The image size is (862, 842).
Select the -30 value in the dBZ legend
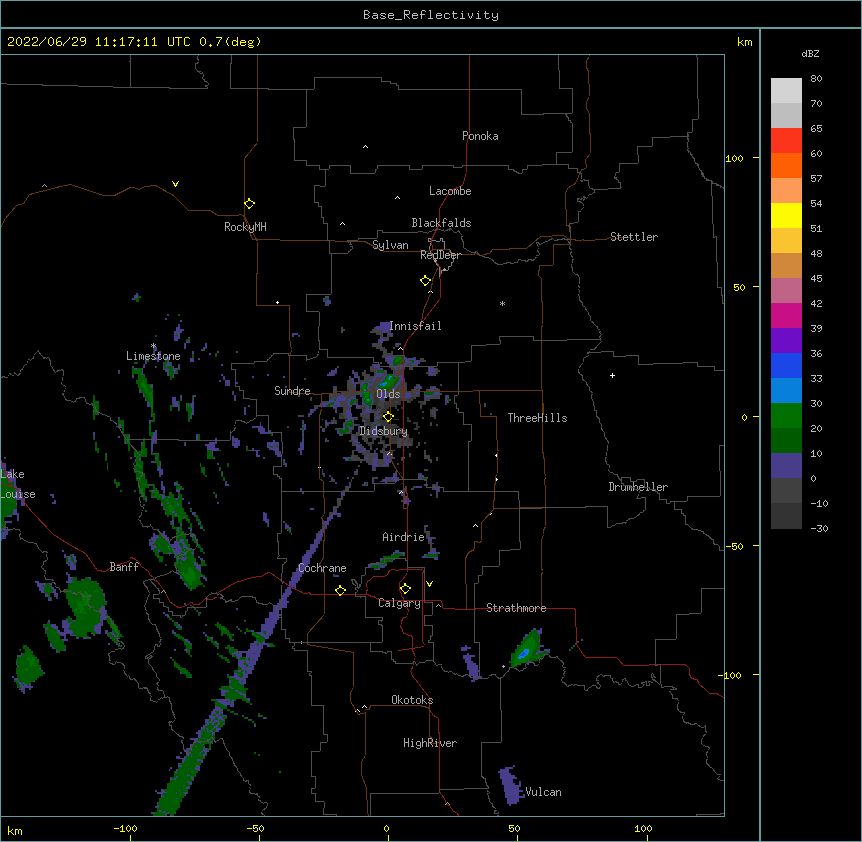tap(819, 528)
